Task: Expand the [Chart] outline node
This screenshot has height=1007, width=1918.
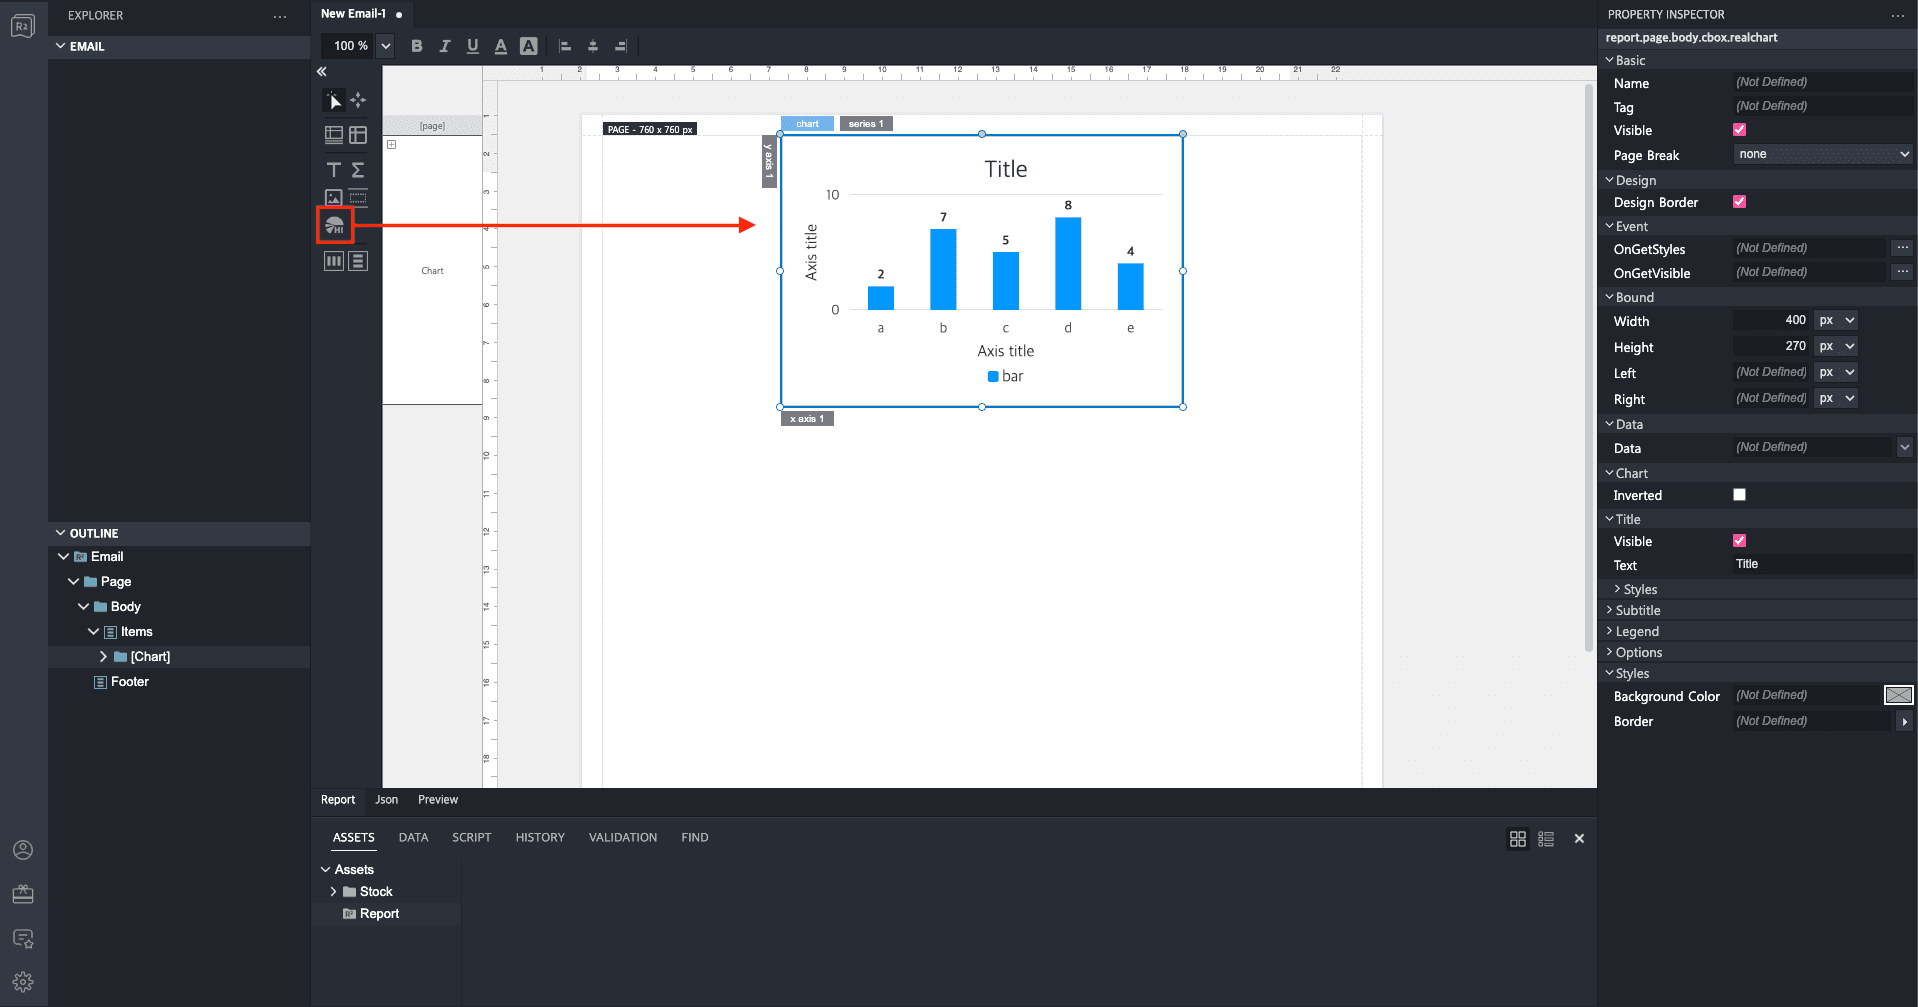Action: 103,657
